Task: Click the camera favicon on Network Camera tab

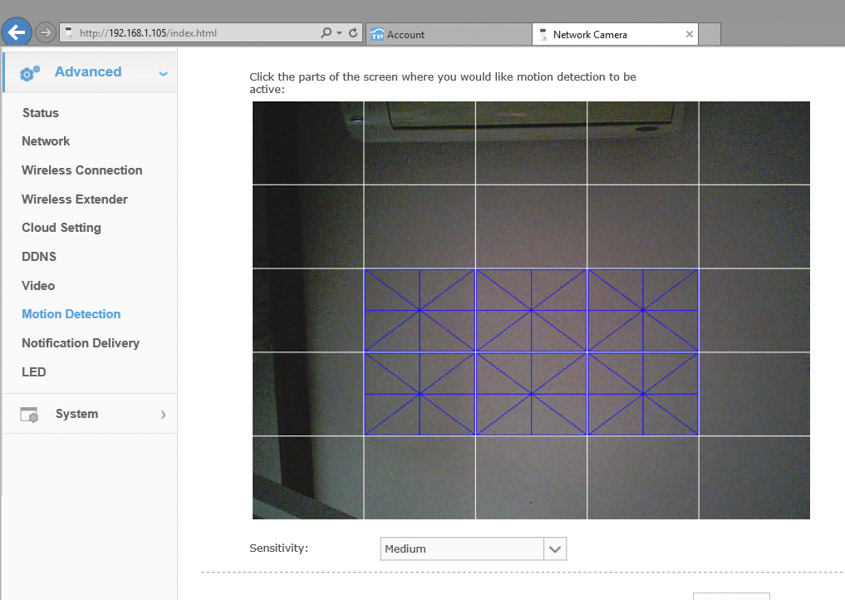Action: (x=543, y=35)
